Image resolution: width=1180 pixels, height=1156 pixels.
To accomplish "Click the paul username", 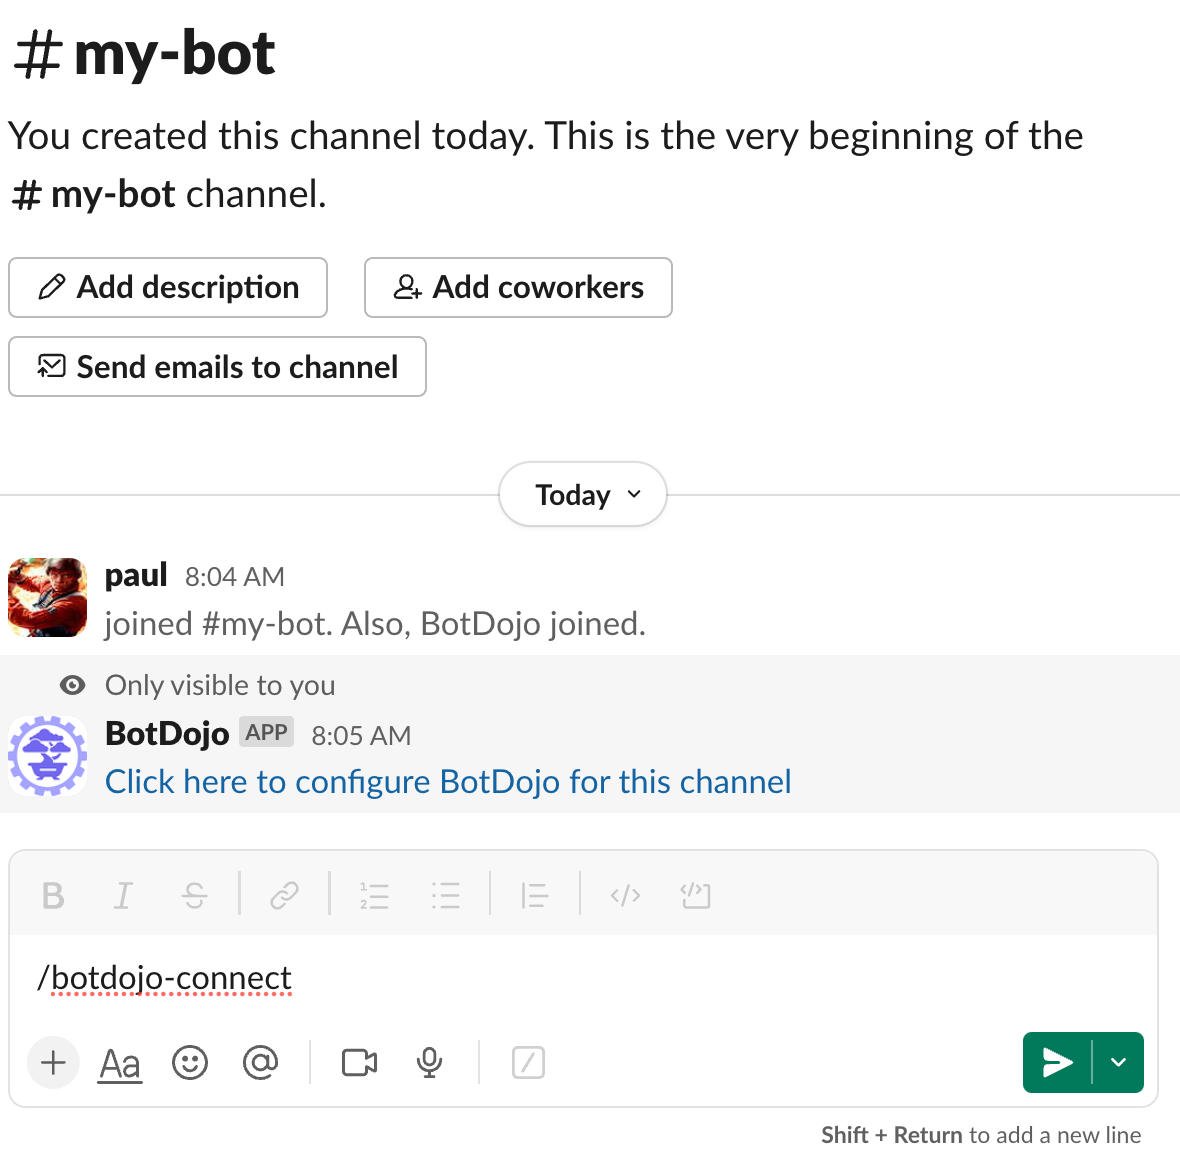I will pos(135,576).
